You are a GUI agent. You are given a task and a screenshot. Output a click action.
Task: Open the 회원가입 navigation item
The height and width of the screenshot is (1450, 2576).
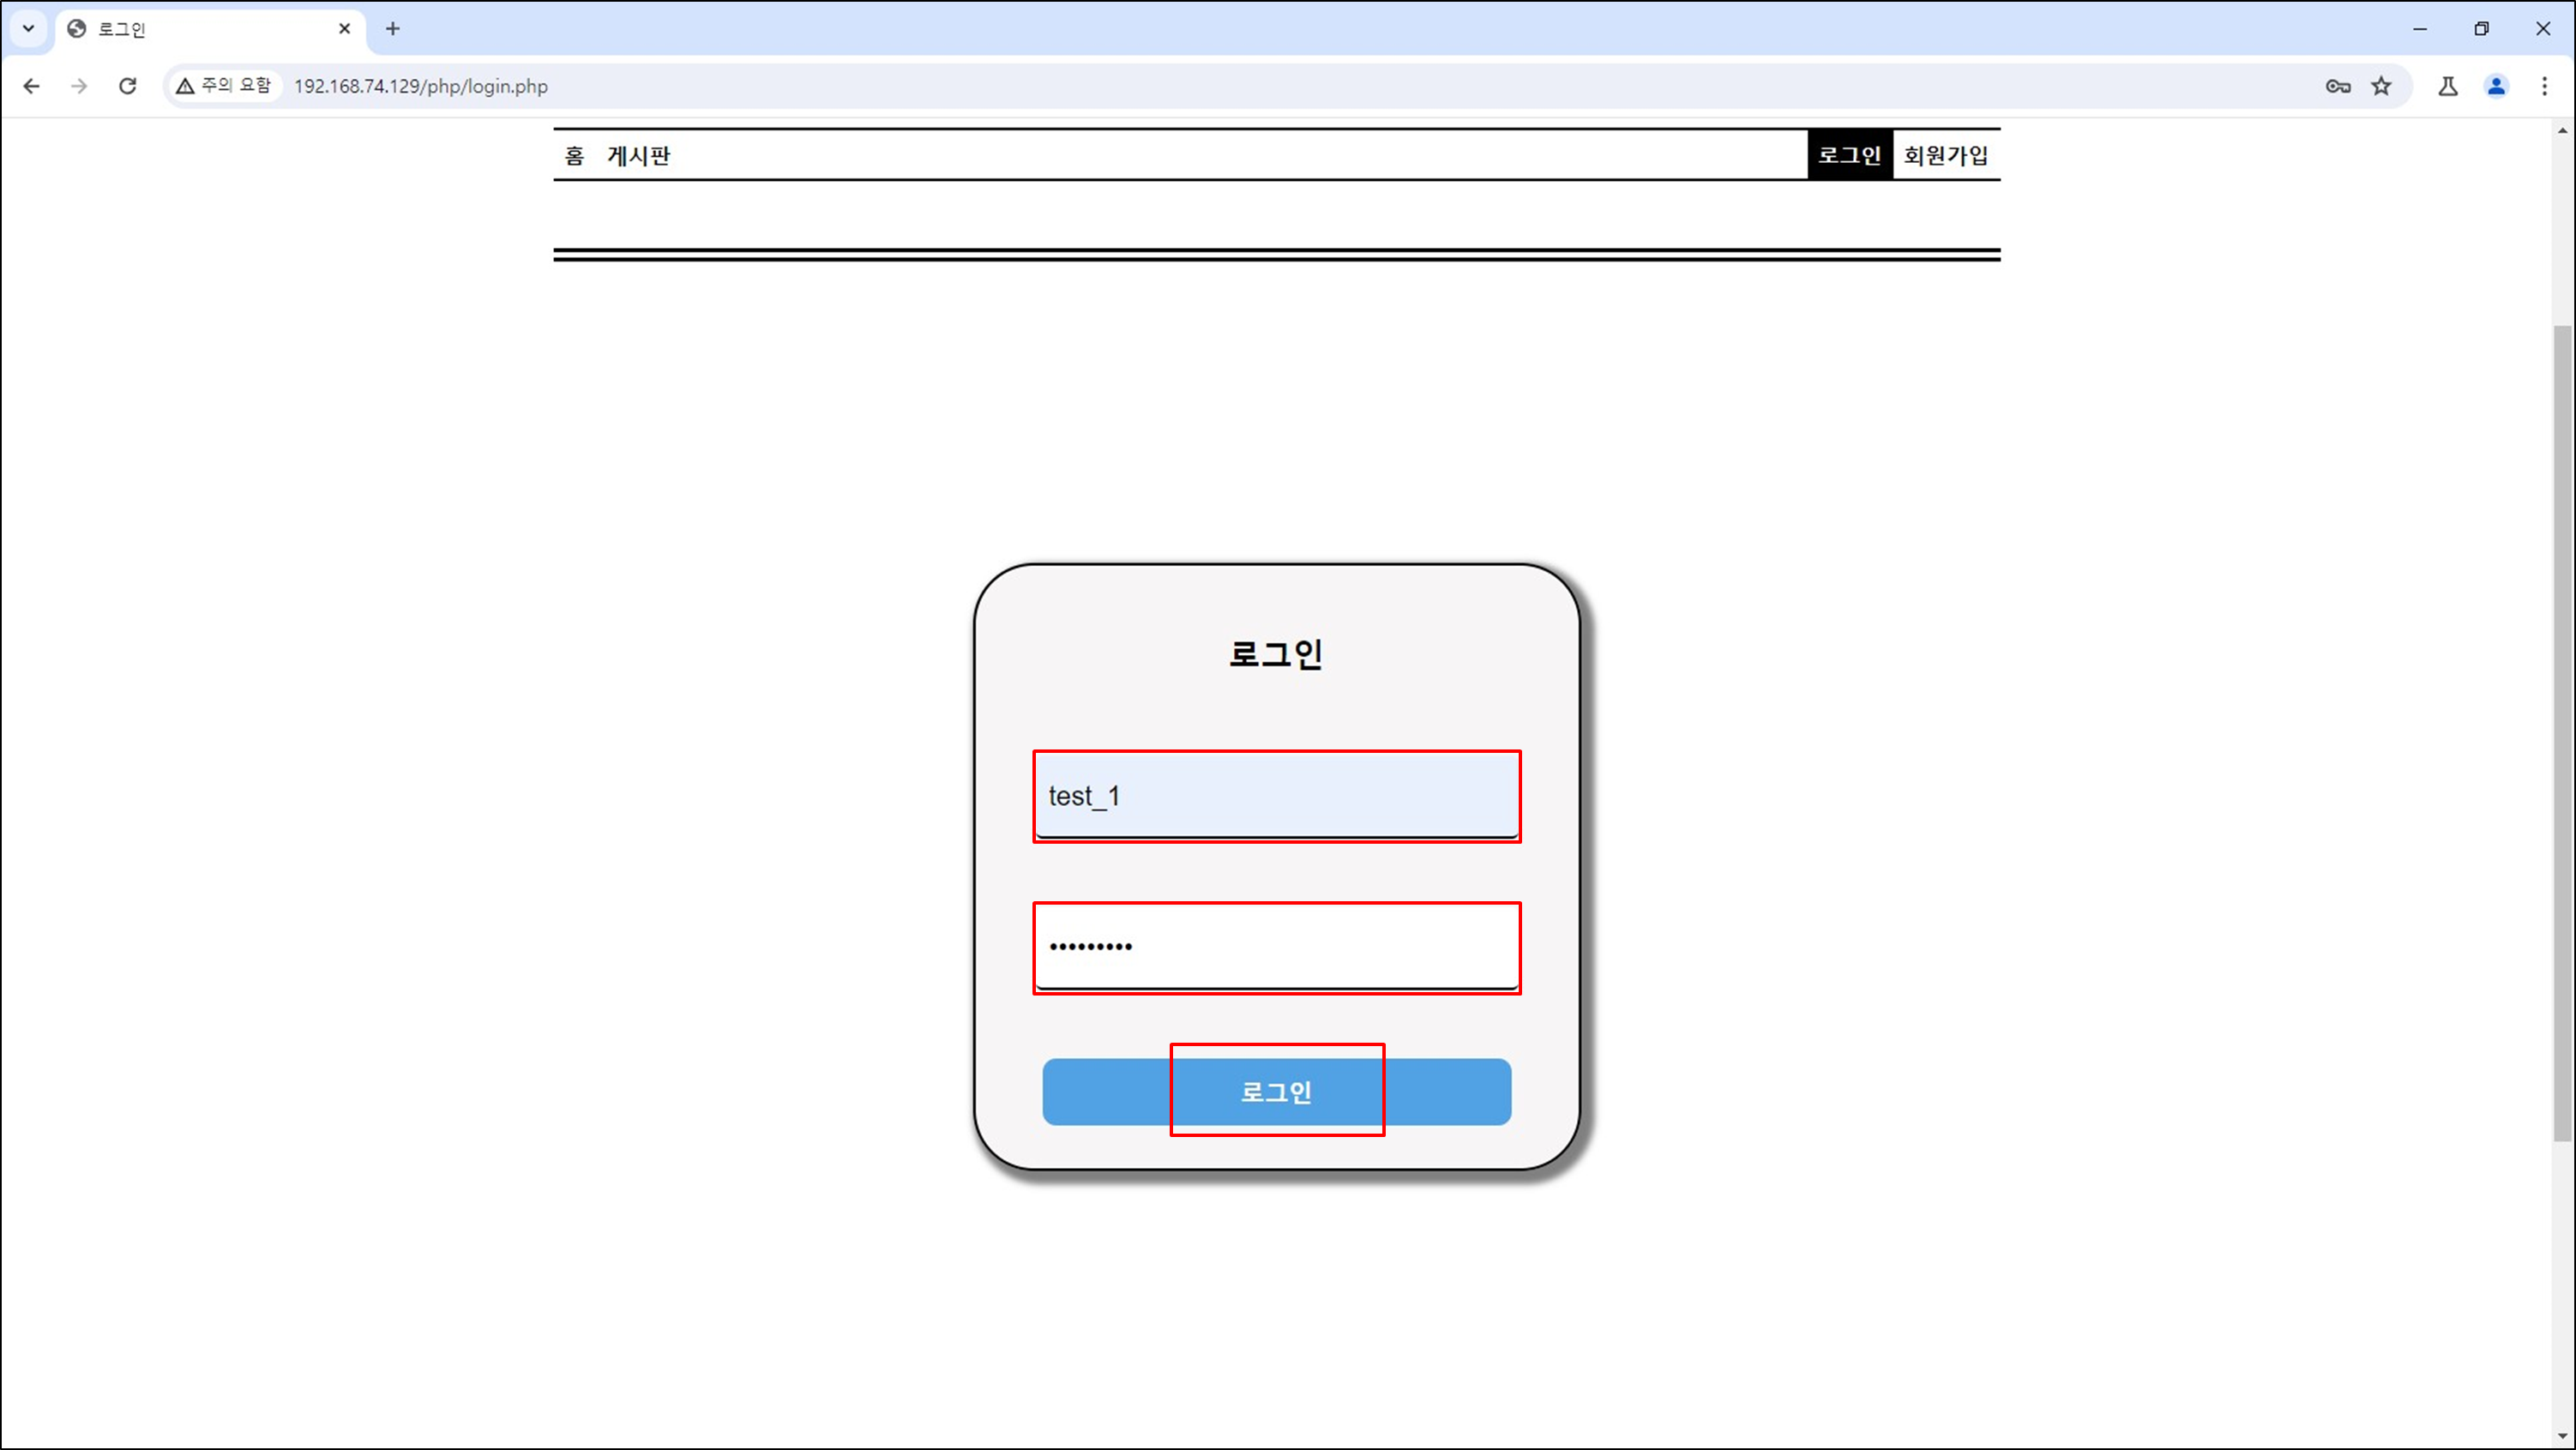point(1945,155)
